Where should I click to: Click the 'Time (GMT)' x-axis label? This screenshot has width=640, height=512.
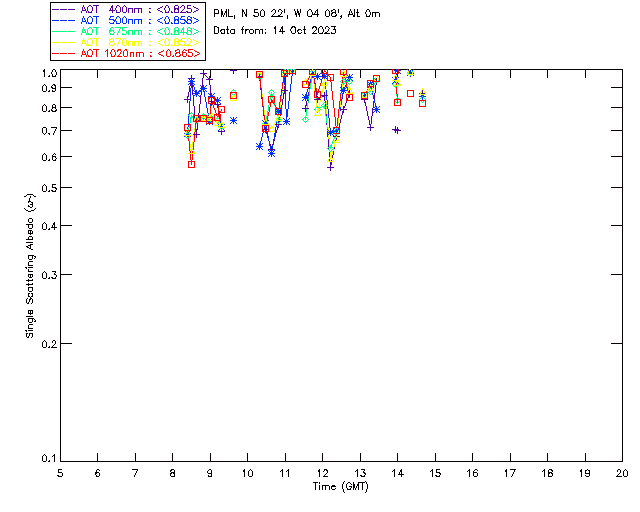click(x=341, y=487)
